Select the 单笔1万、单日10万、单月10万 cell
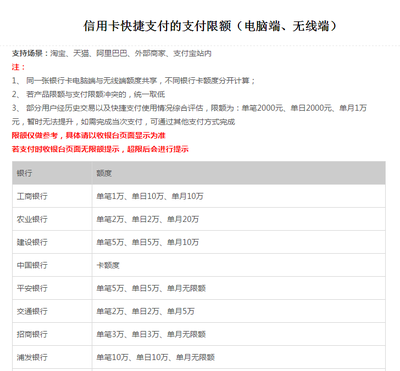 point(239,196)
